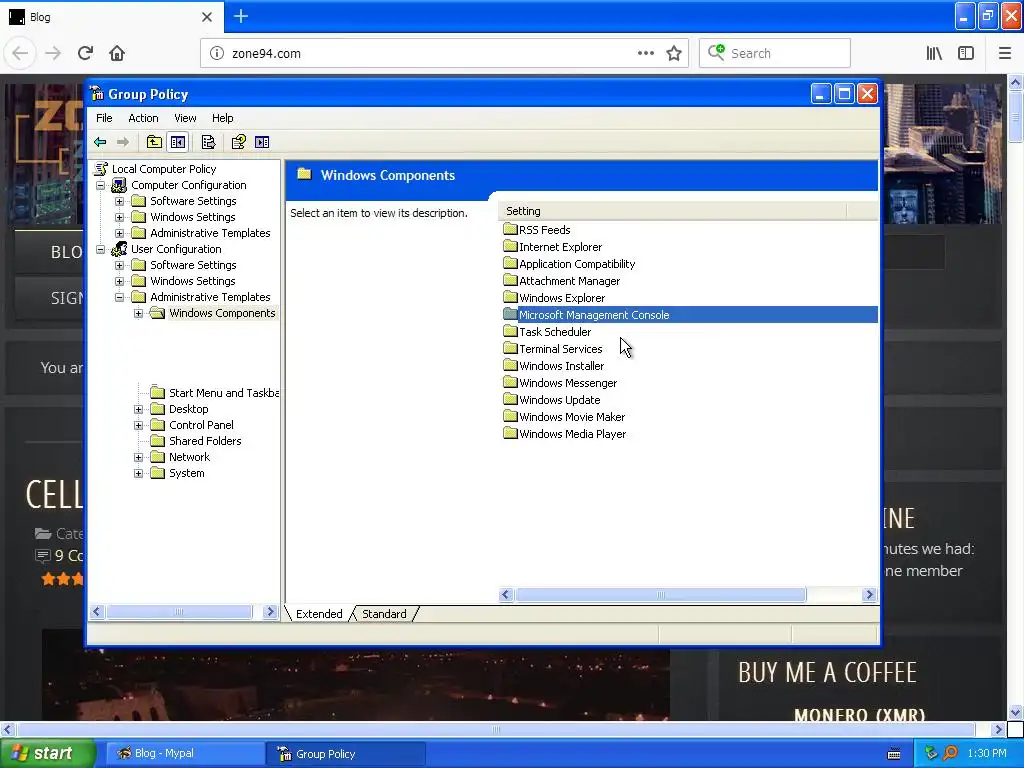Click tree pane horizontal scrollbar right arrow
1024x768 pixels.
pyautogui.click(x=270, y=612)
